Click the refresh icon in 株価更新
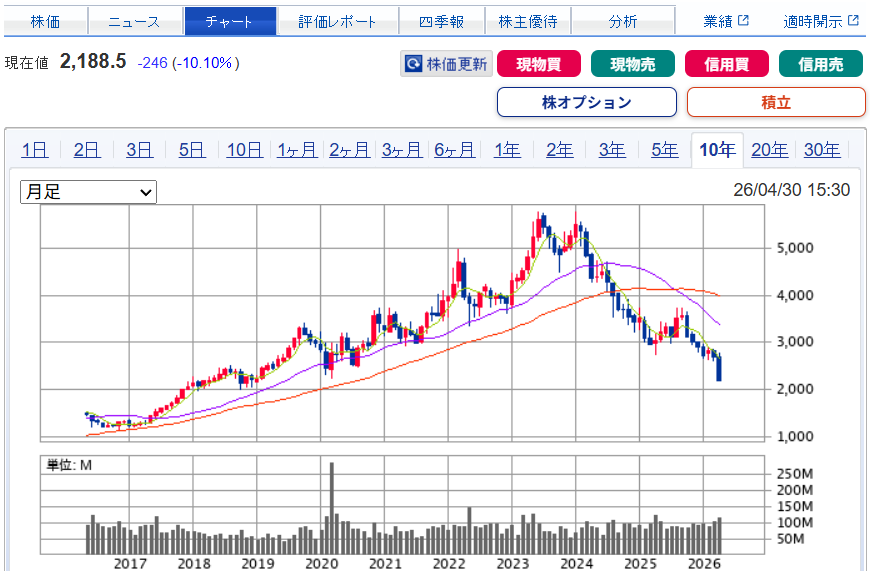The image size is (870, 571). (413, 64)
